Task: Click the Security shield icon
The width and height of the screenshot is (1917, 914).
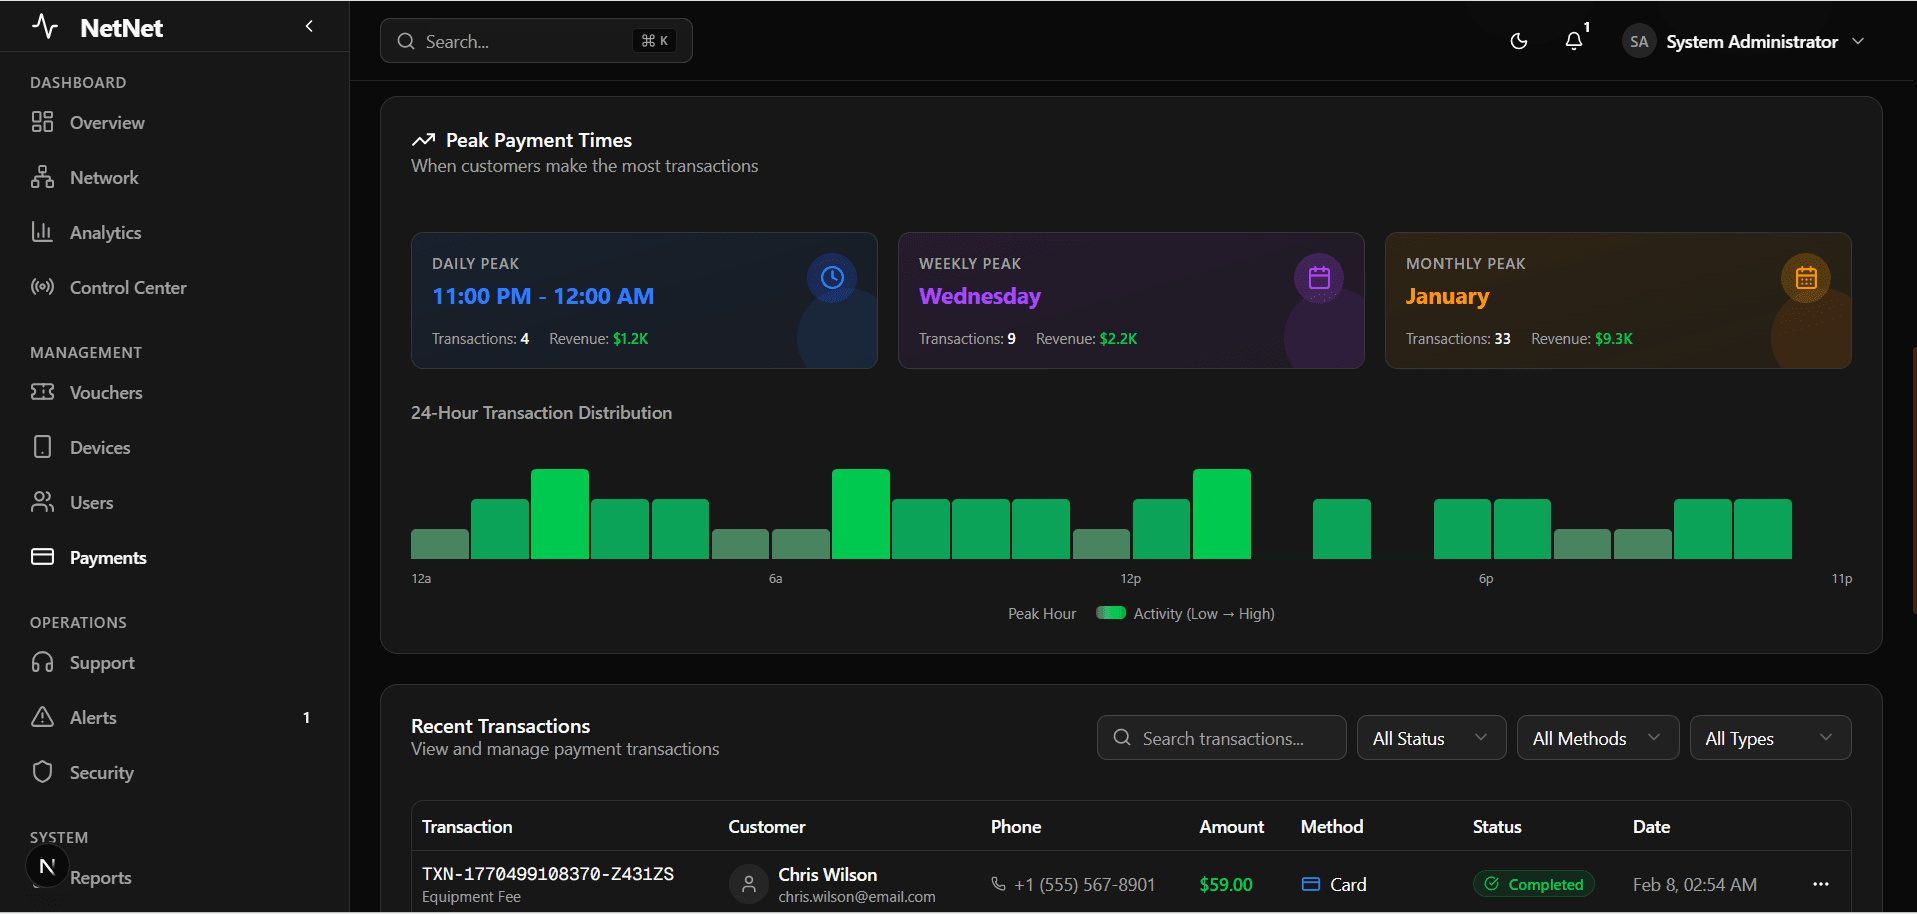Action: coord(42,772)
